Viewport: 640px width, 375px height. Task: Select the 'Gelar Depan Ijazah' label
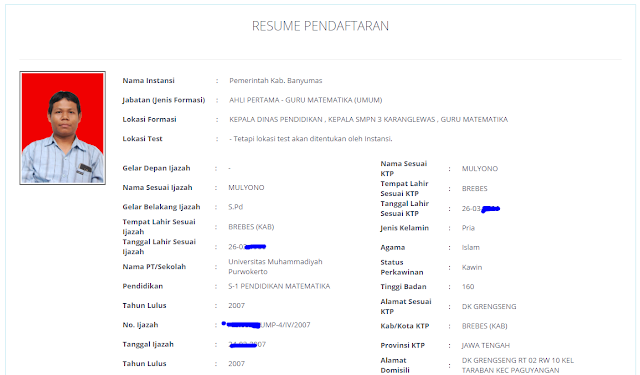(156, 168)
